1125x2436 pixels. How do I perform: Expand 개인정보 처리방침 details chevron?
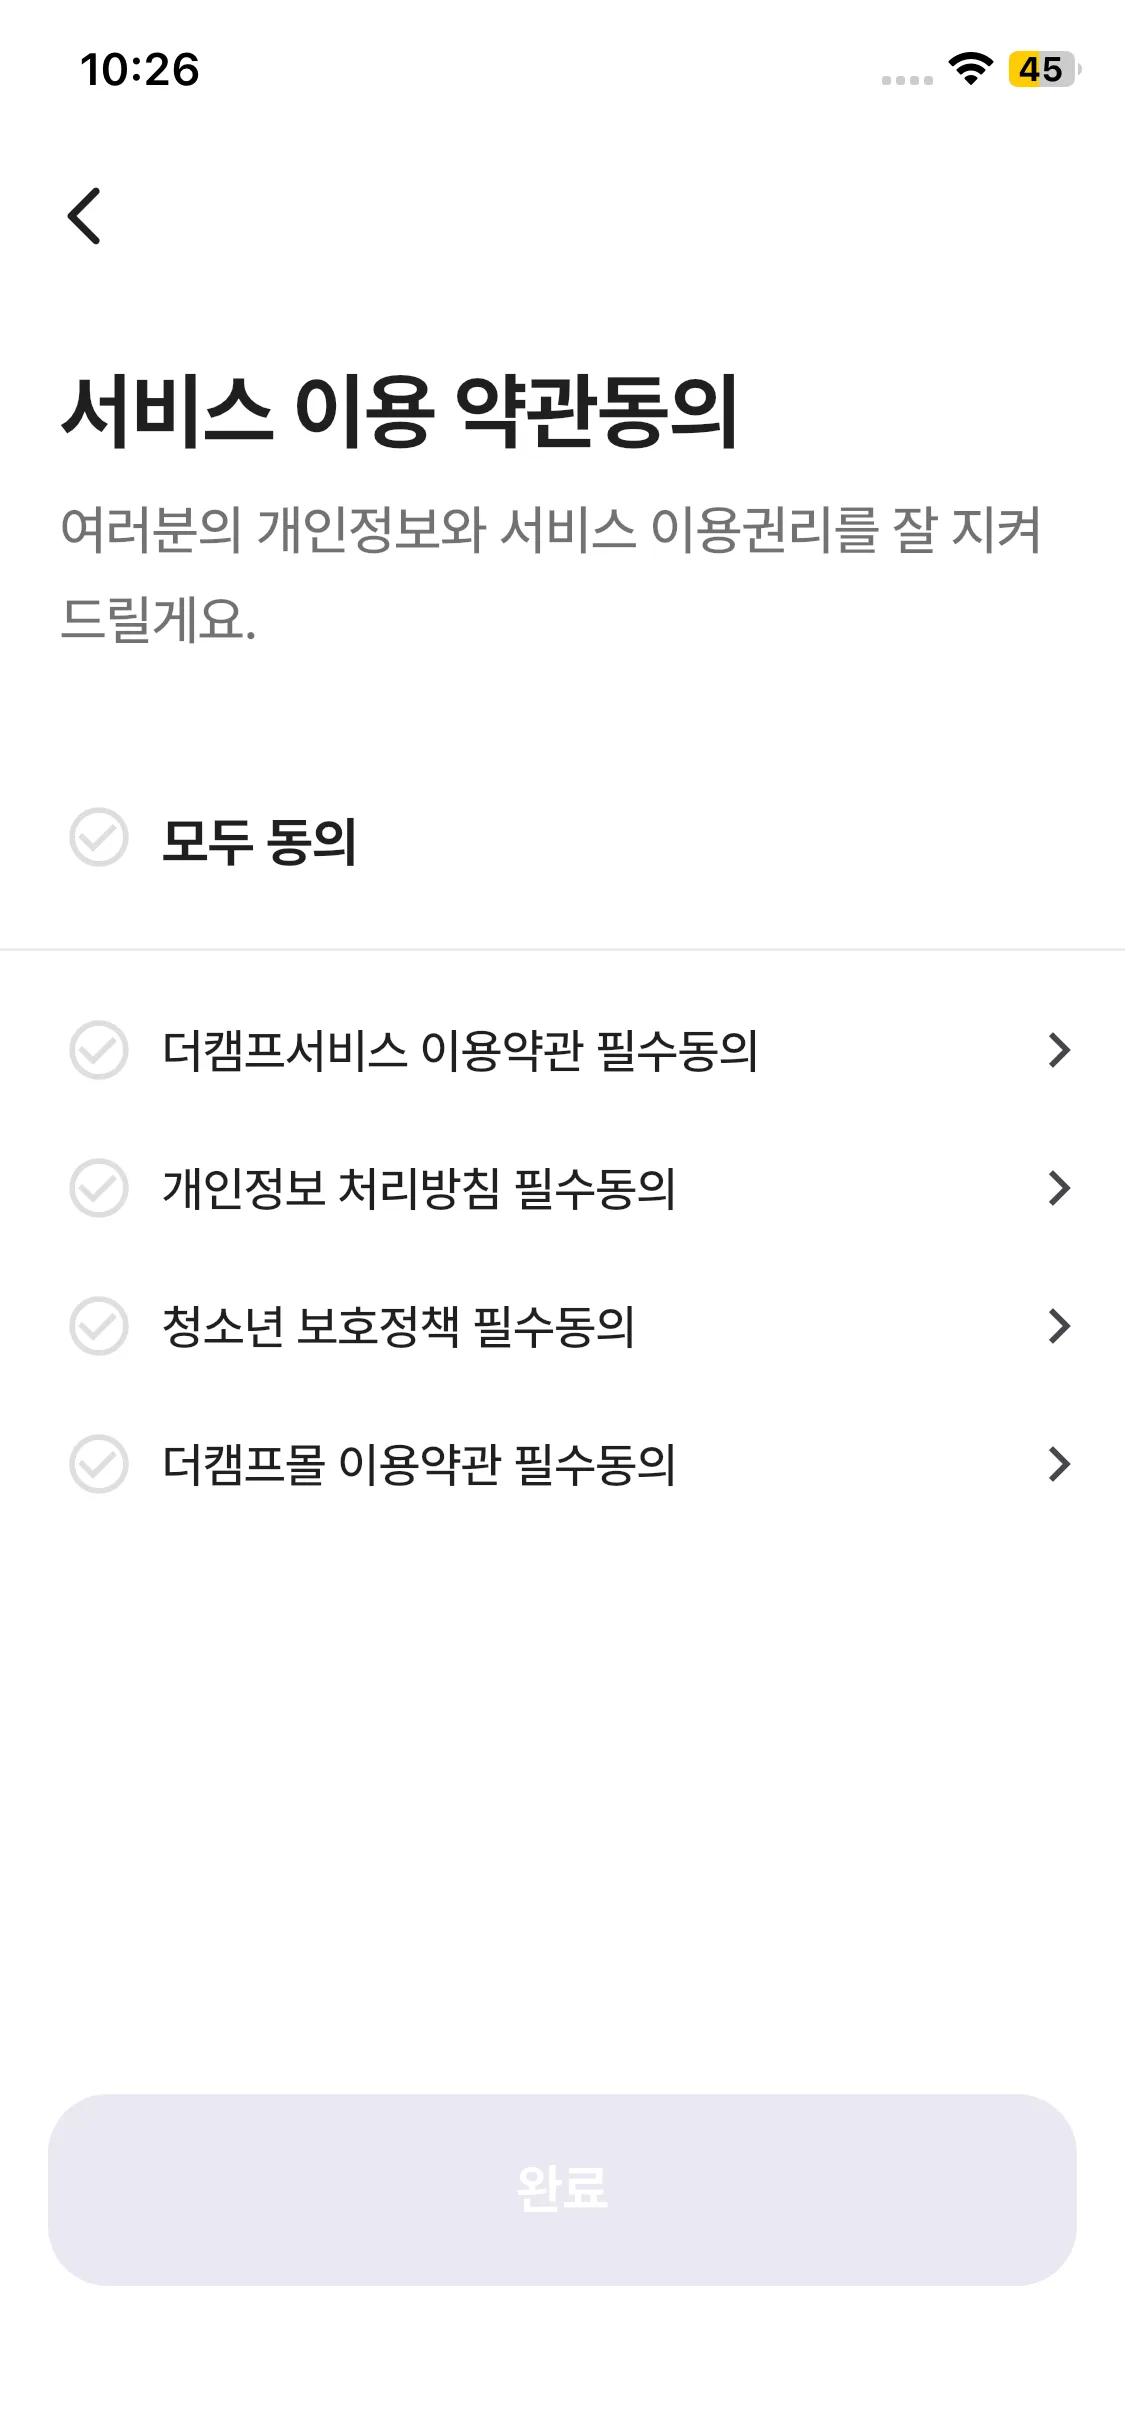pos(1059,1188)
